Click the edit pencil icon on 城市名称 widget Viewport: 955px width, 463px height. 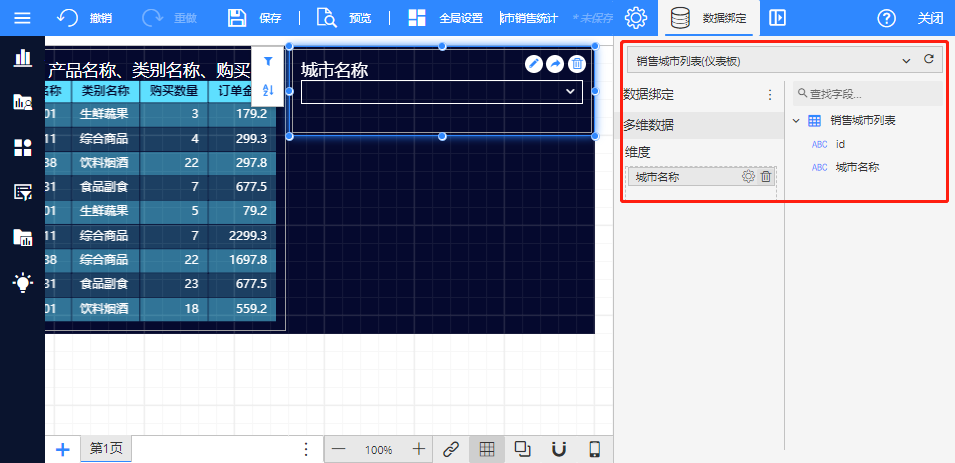534,64
